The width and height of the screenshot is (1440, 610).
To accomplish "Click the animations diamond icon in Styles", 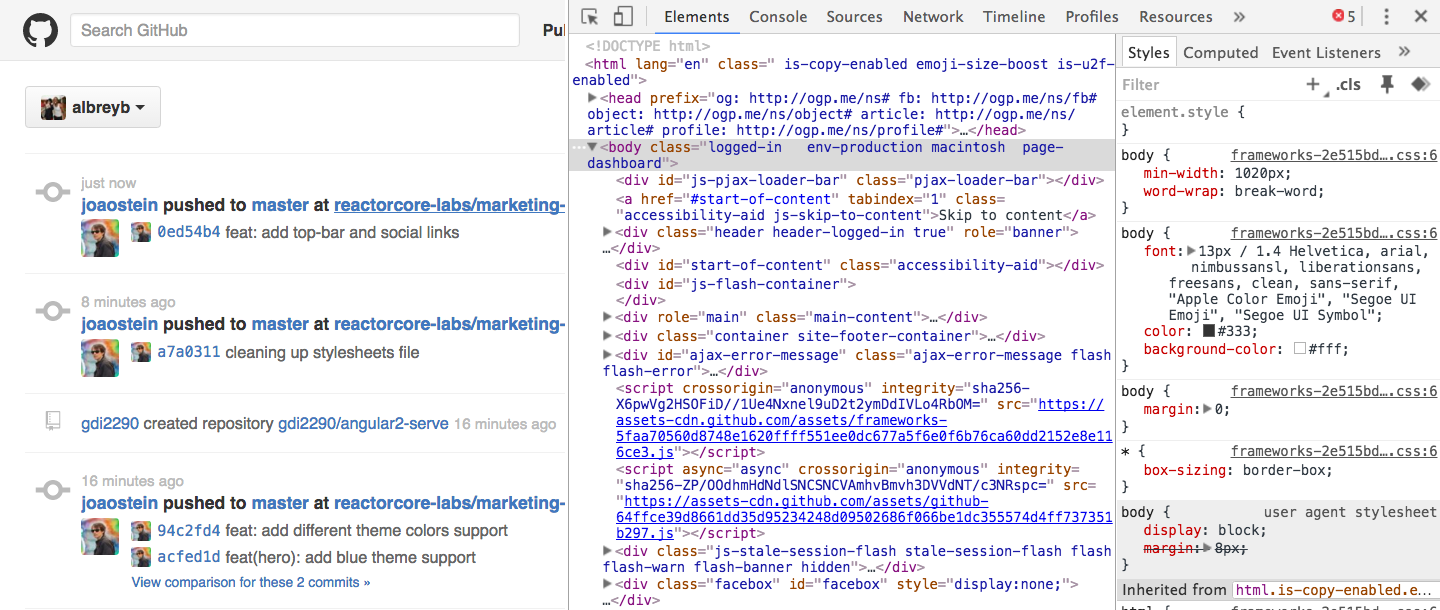I will [1420, 85].
